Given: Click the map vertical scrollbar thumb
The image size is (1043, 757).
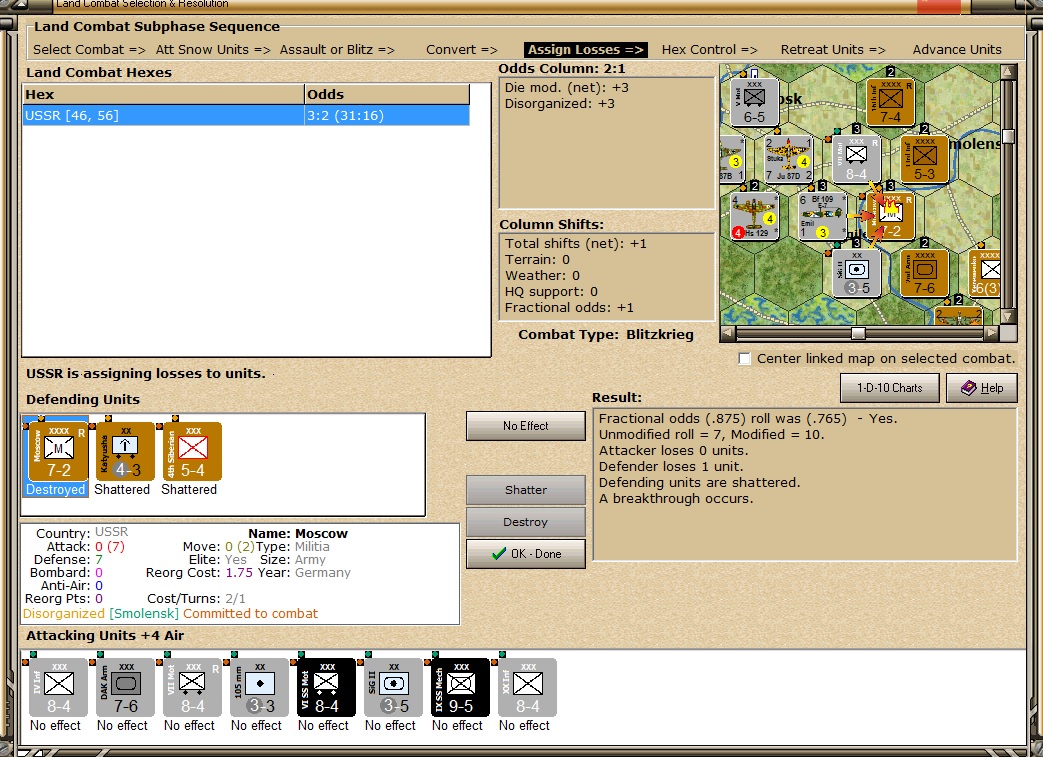Looking at the screenshot, I should click(x=1008, y=137).
